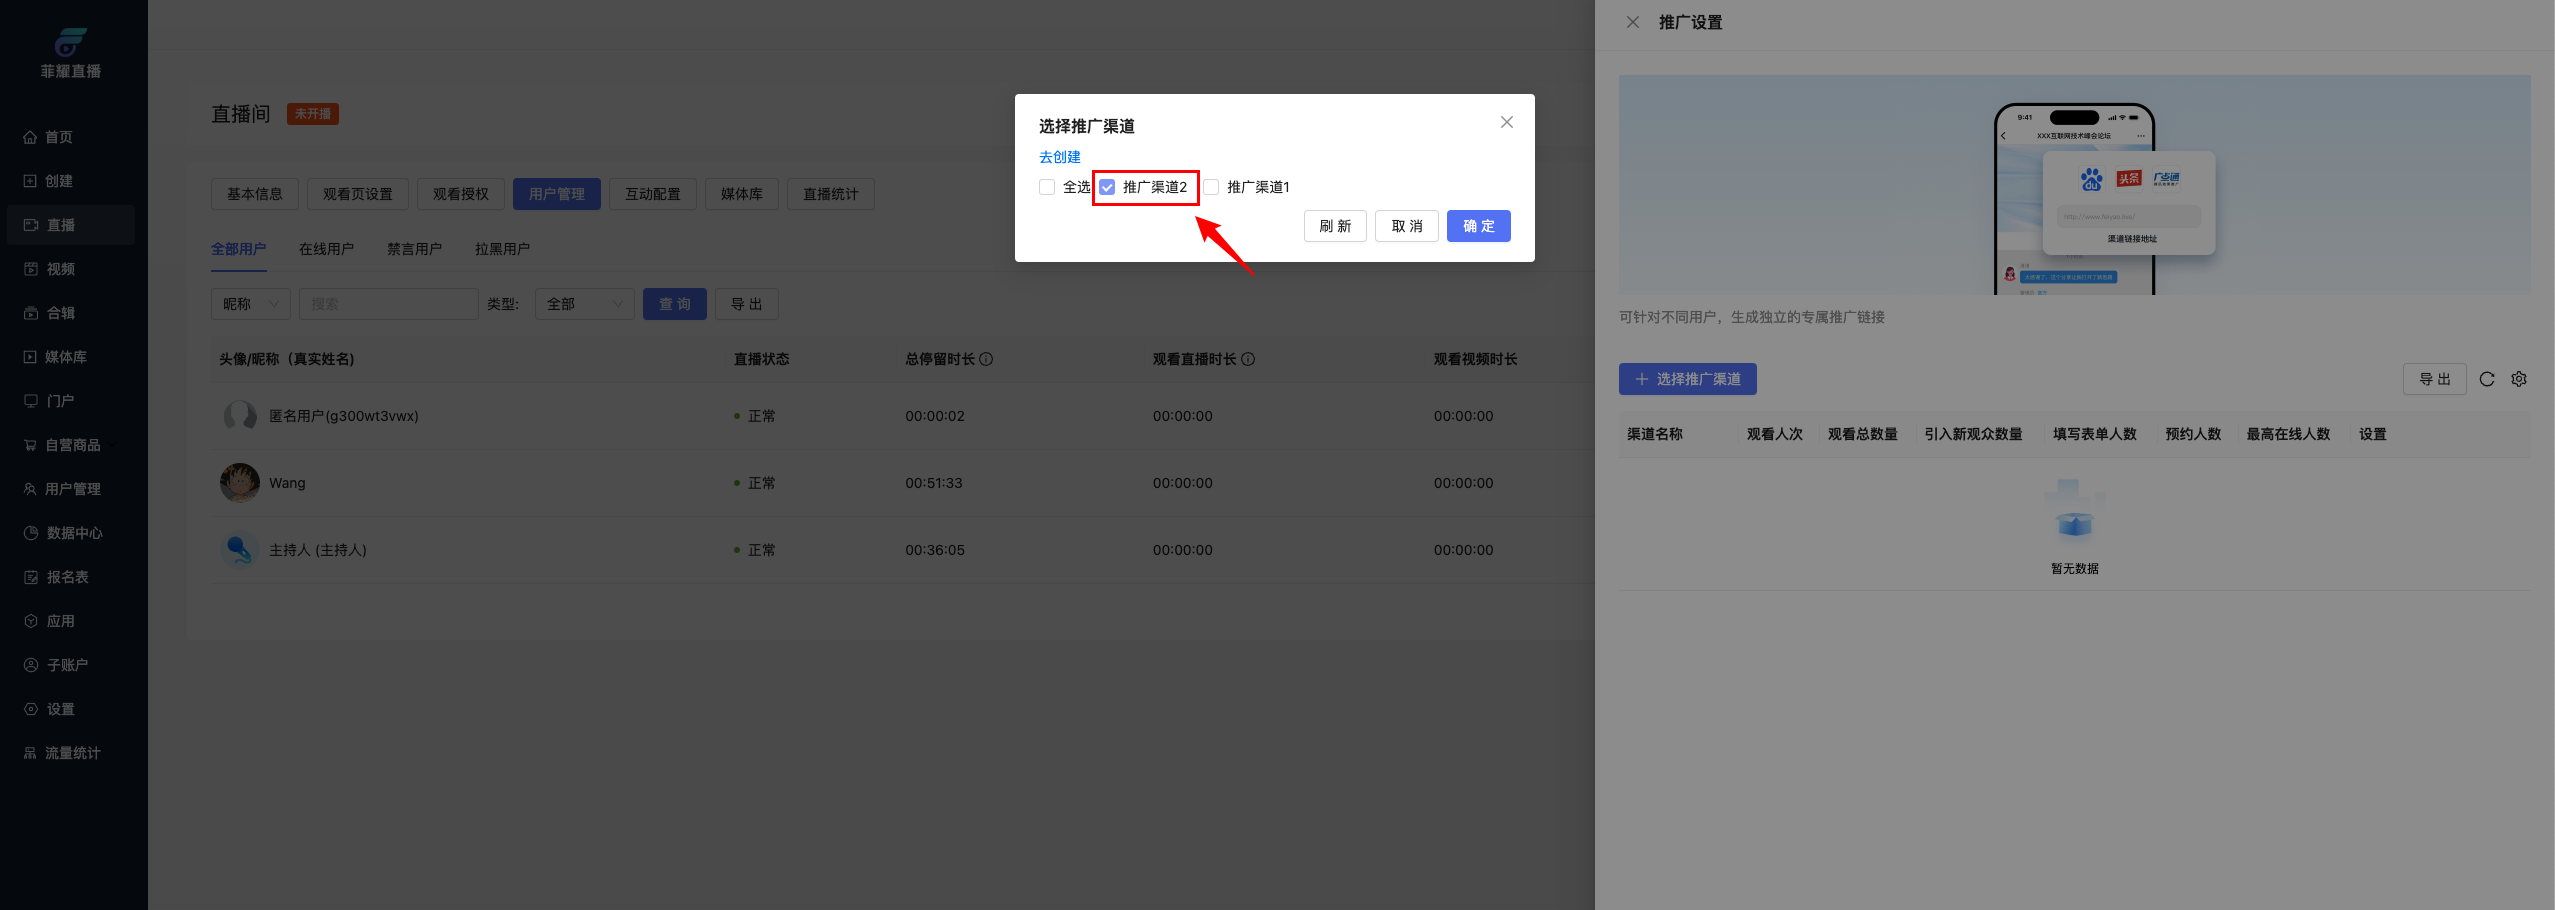Close the 推广设置 side panel

coord(1633,22)
